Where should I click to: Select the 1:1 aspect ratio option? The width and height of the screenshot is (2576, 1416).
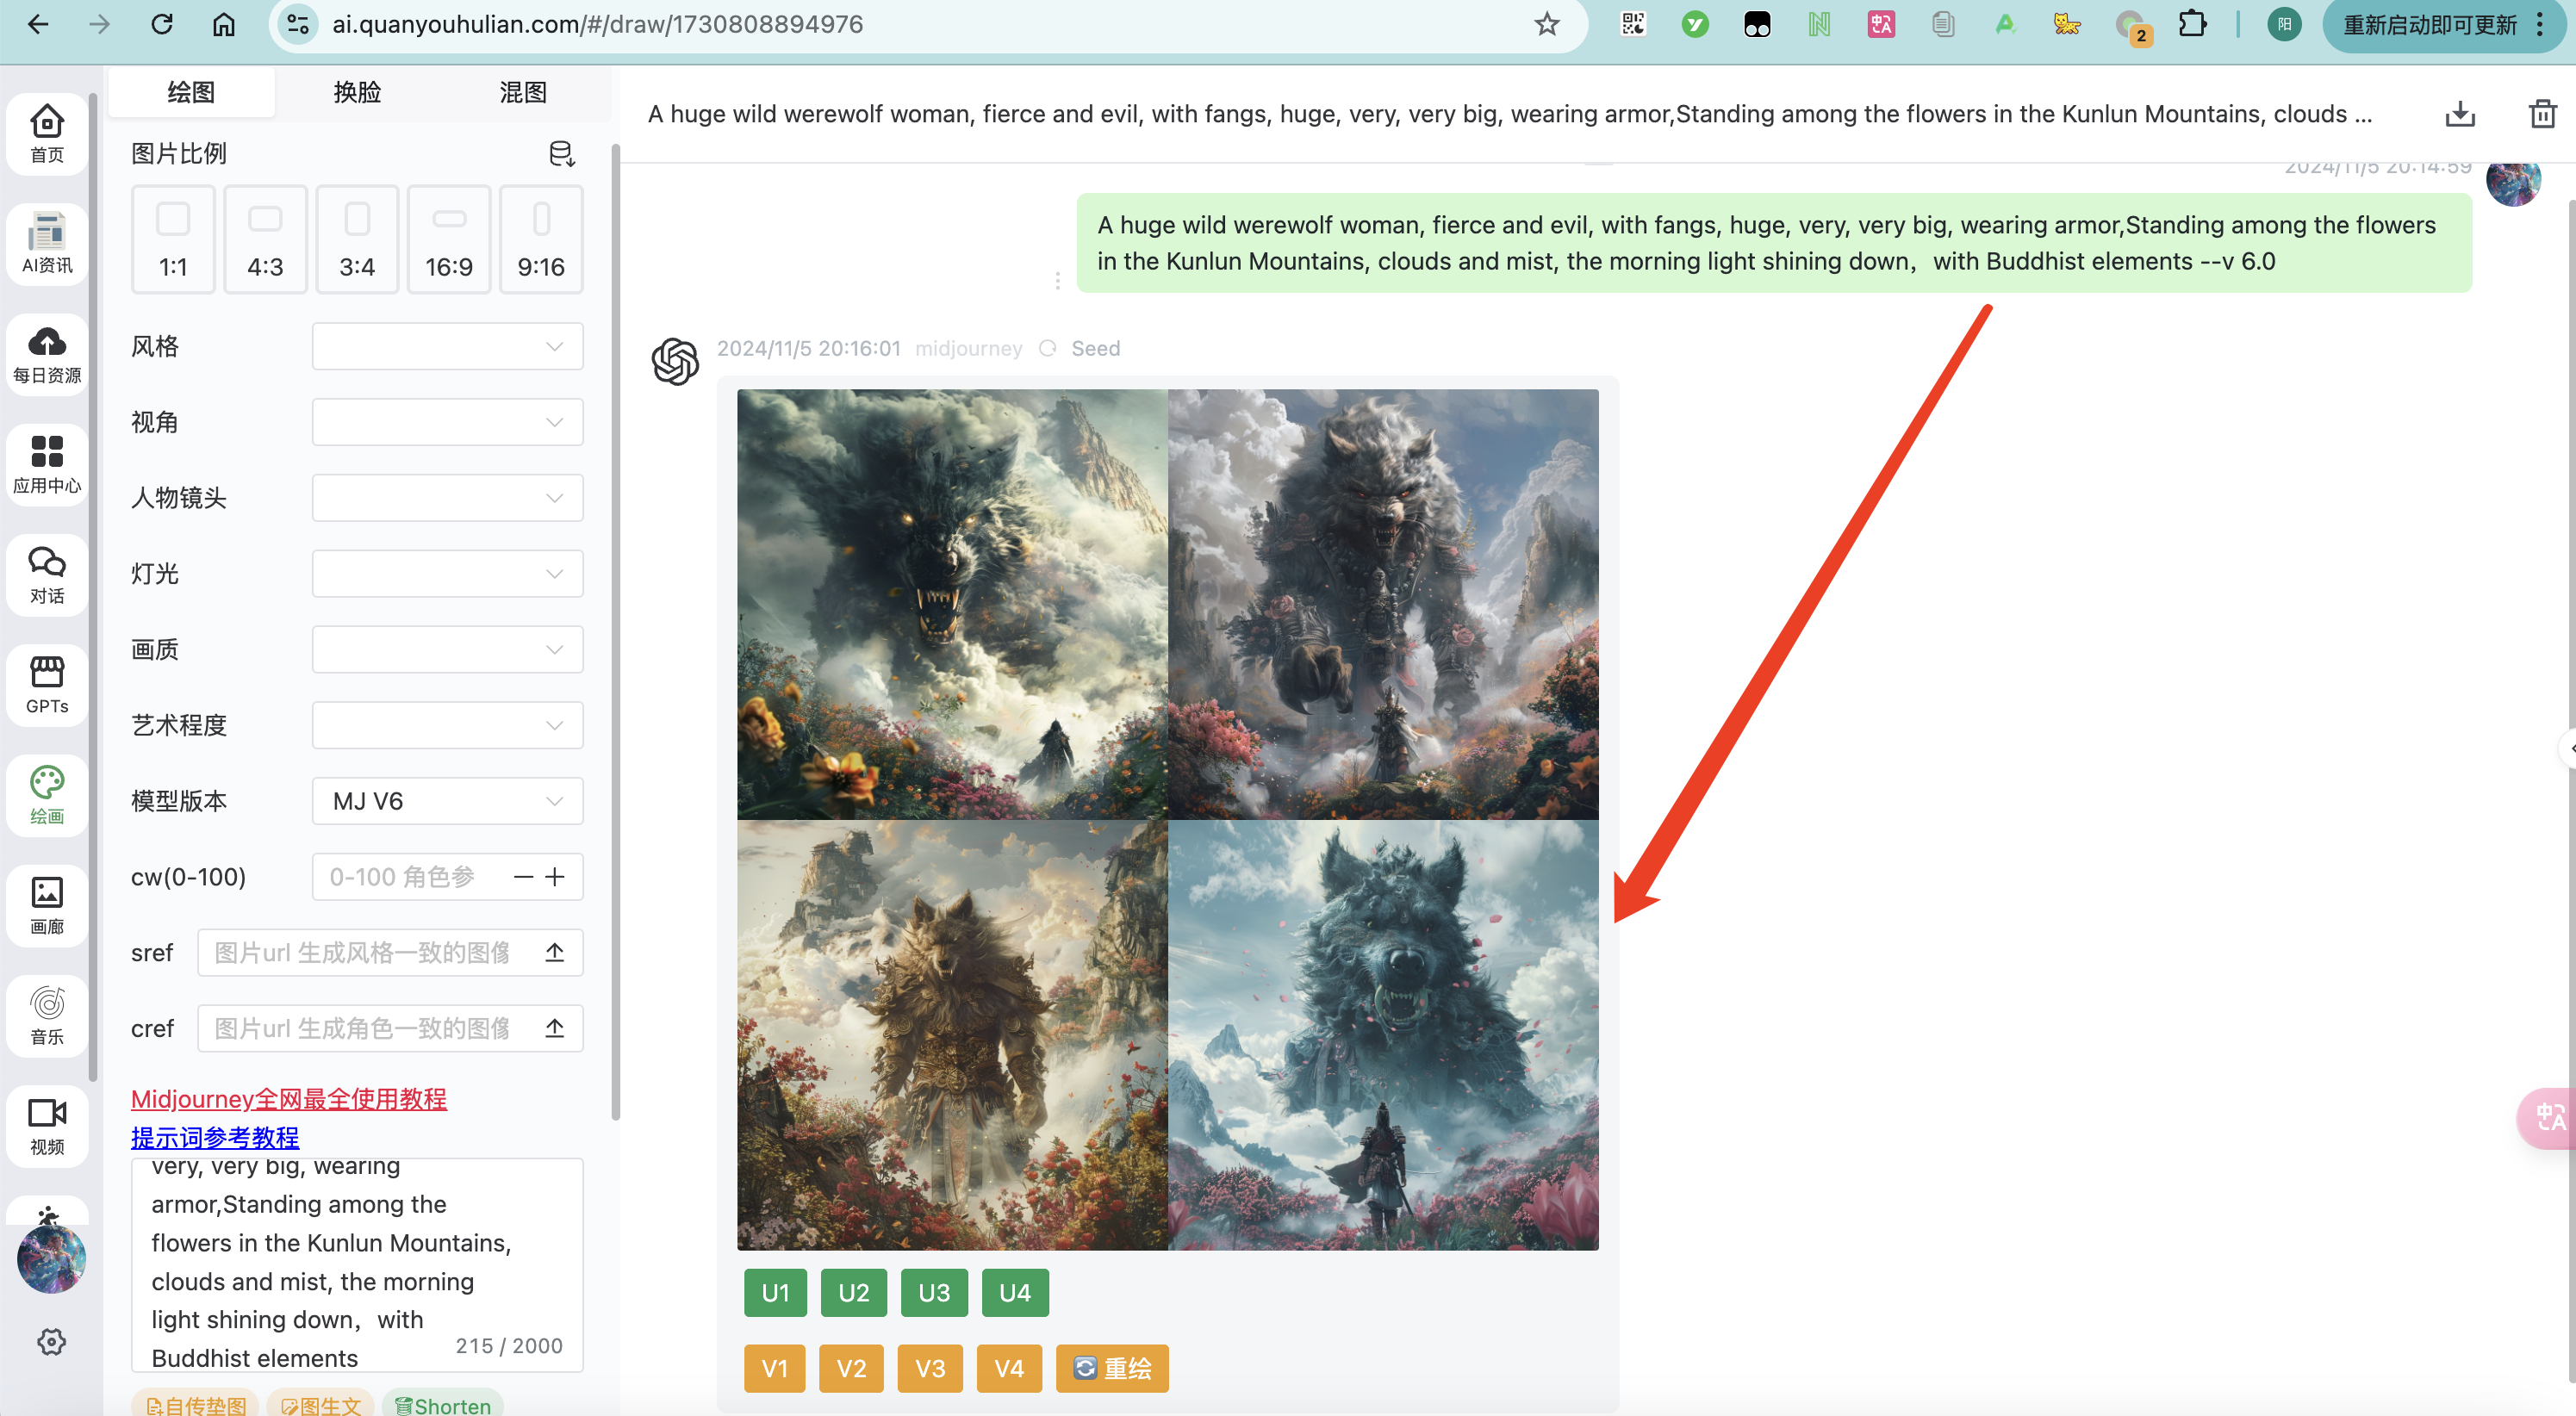coord(173,239)
